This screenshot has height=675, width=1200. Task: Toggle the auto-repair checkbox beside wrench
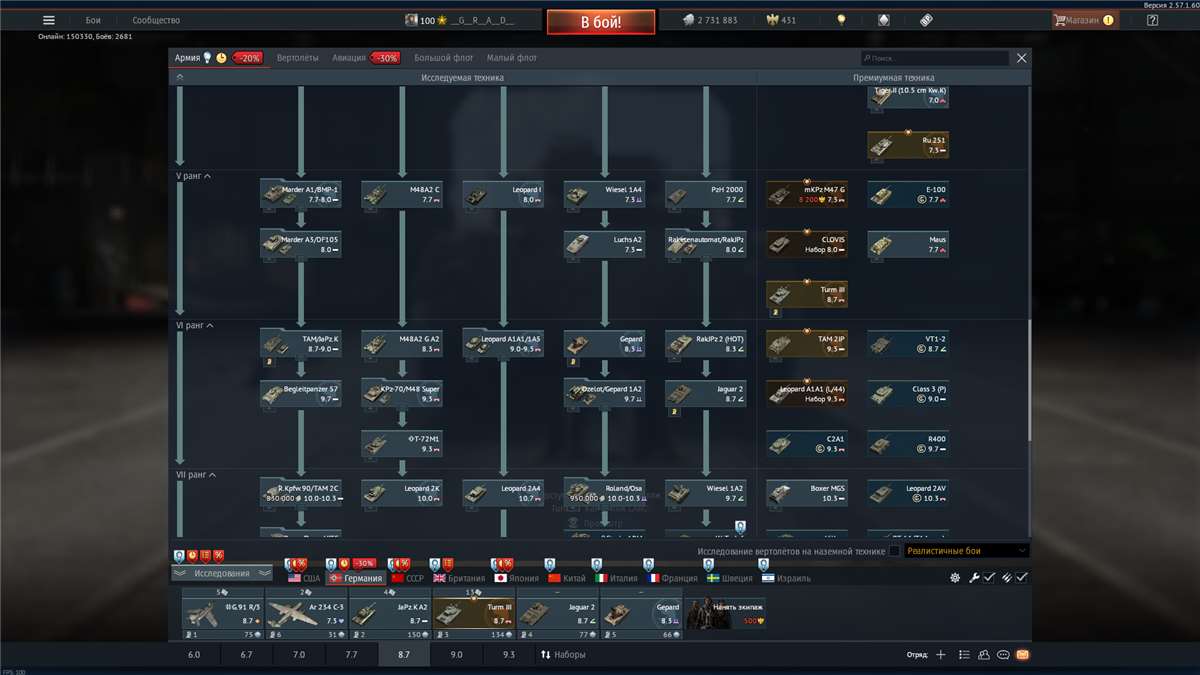click(x=989, y=578)
